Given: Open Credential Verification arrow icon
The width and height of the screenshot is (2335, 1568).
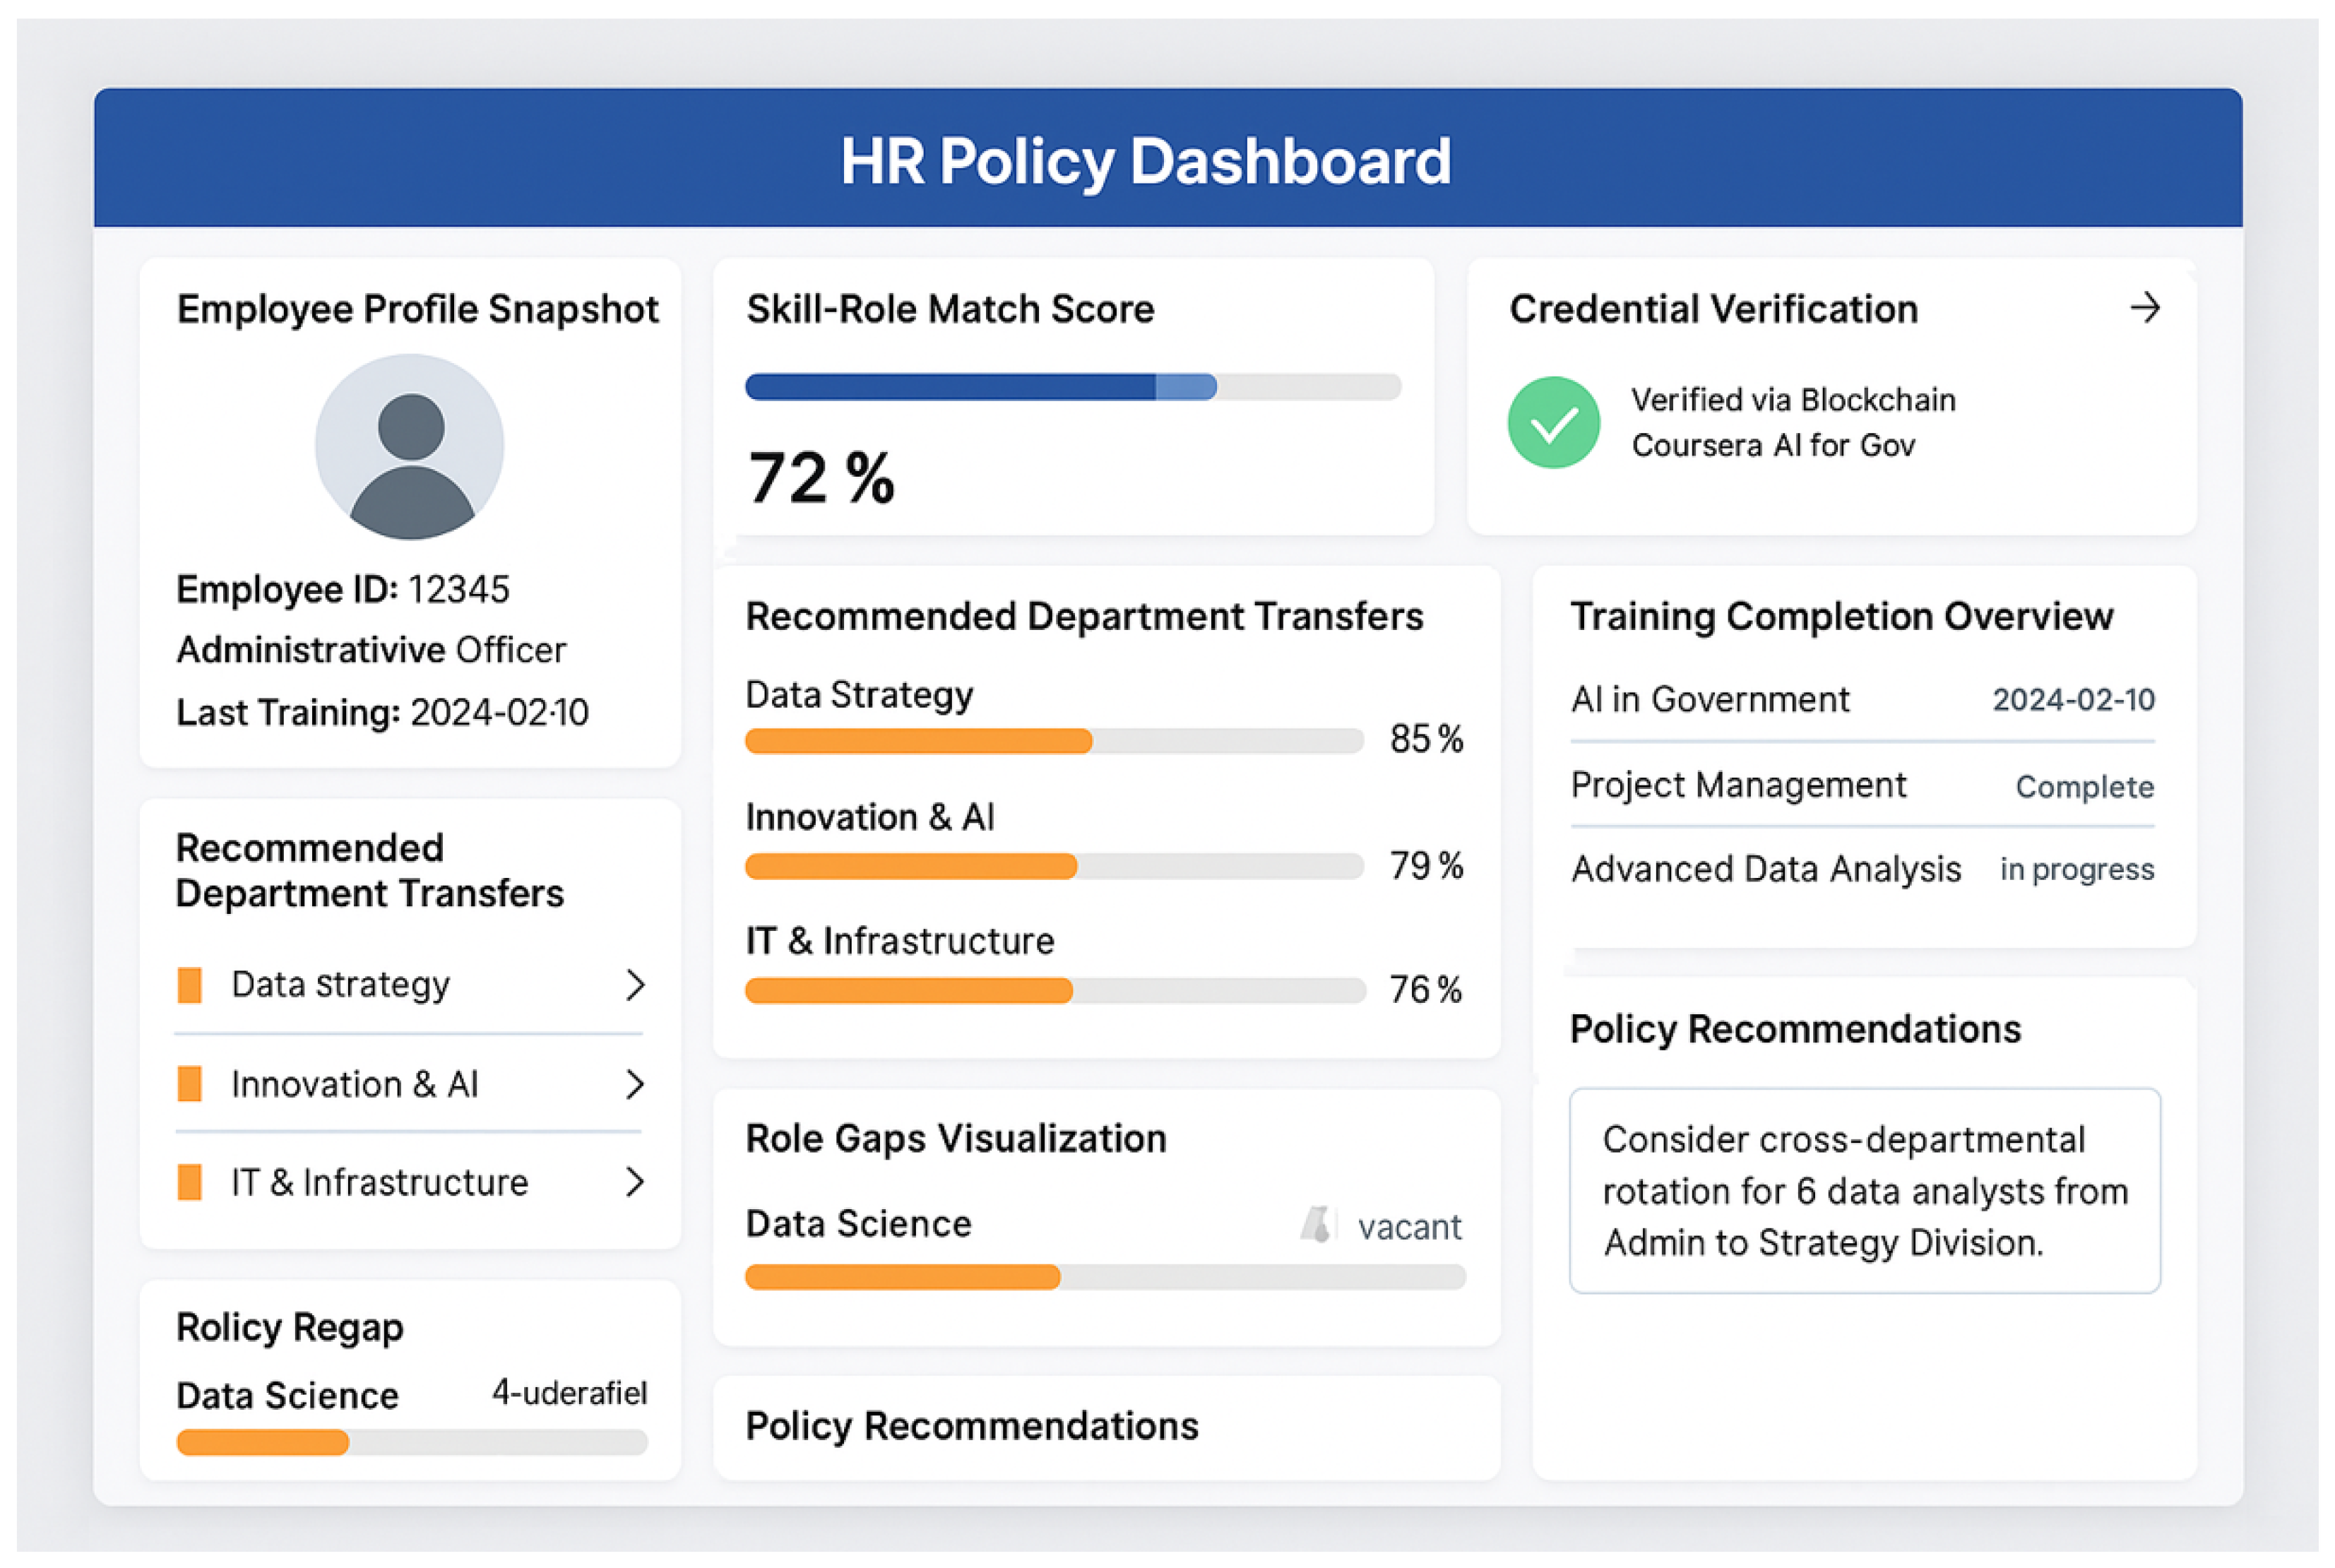Looking at the screenshot, I should pos(2144,308).
